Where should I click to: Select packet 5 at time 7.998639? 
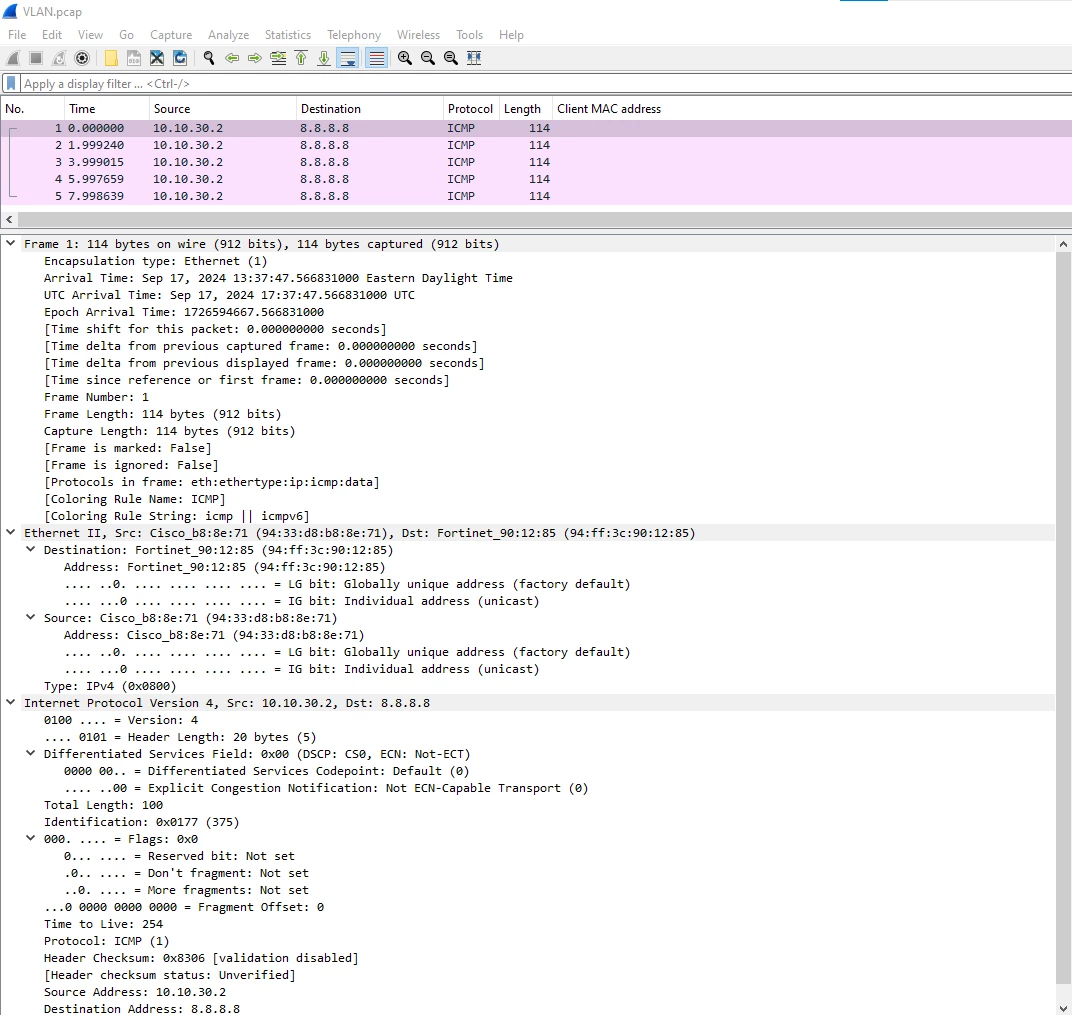536,196
